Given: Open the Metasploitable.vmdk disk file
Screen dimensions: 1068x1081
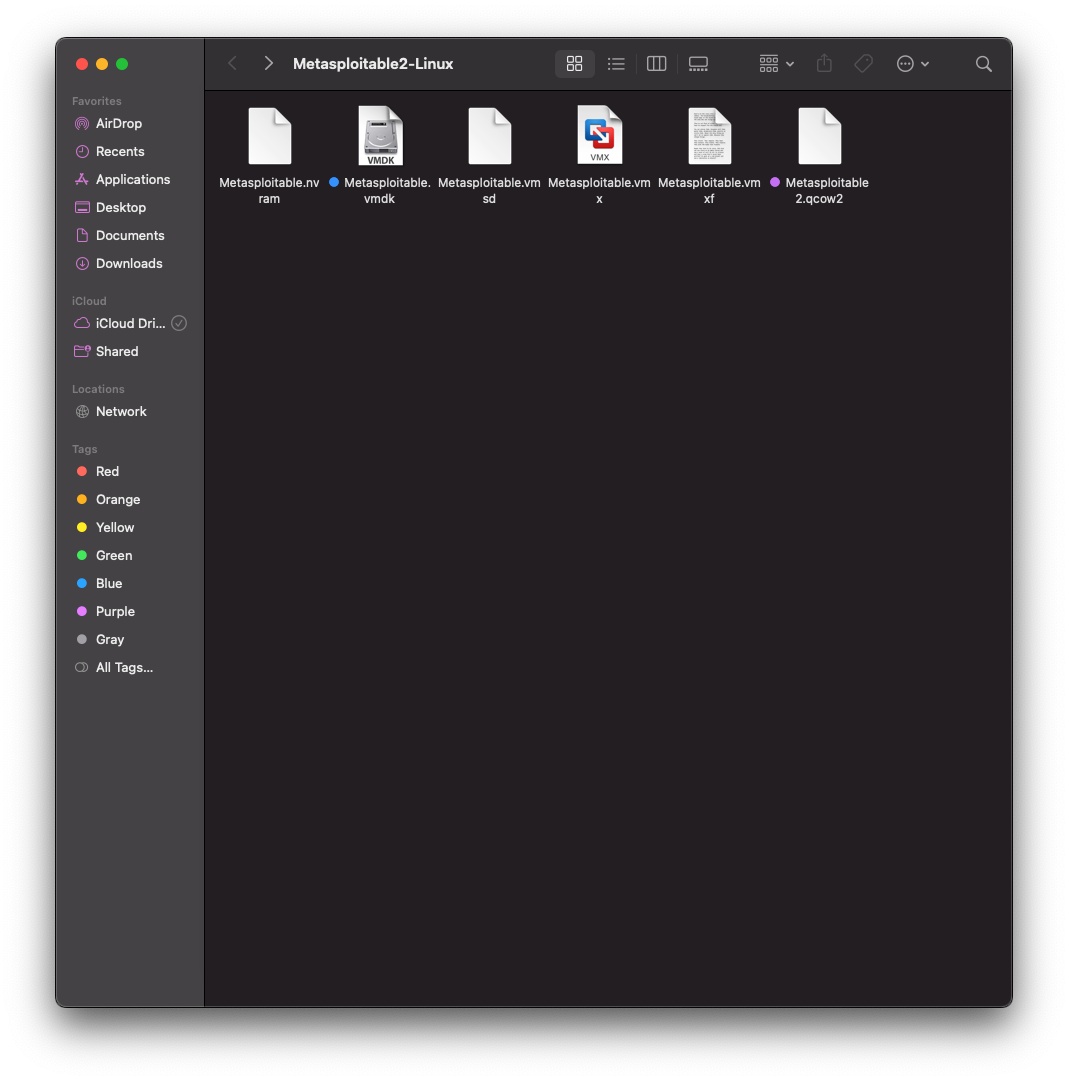Looking at the screenshot, I should pyautogui.click(x=380, y=137).
